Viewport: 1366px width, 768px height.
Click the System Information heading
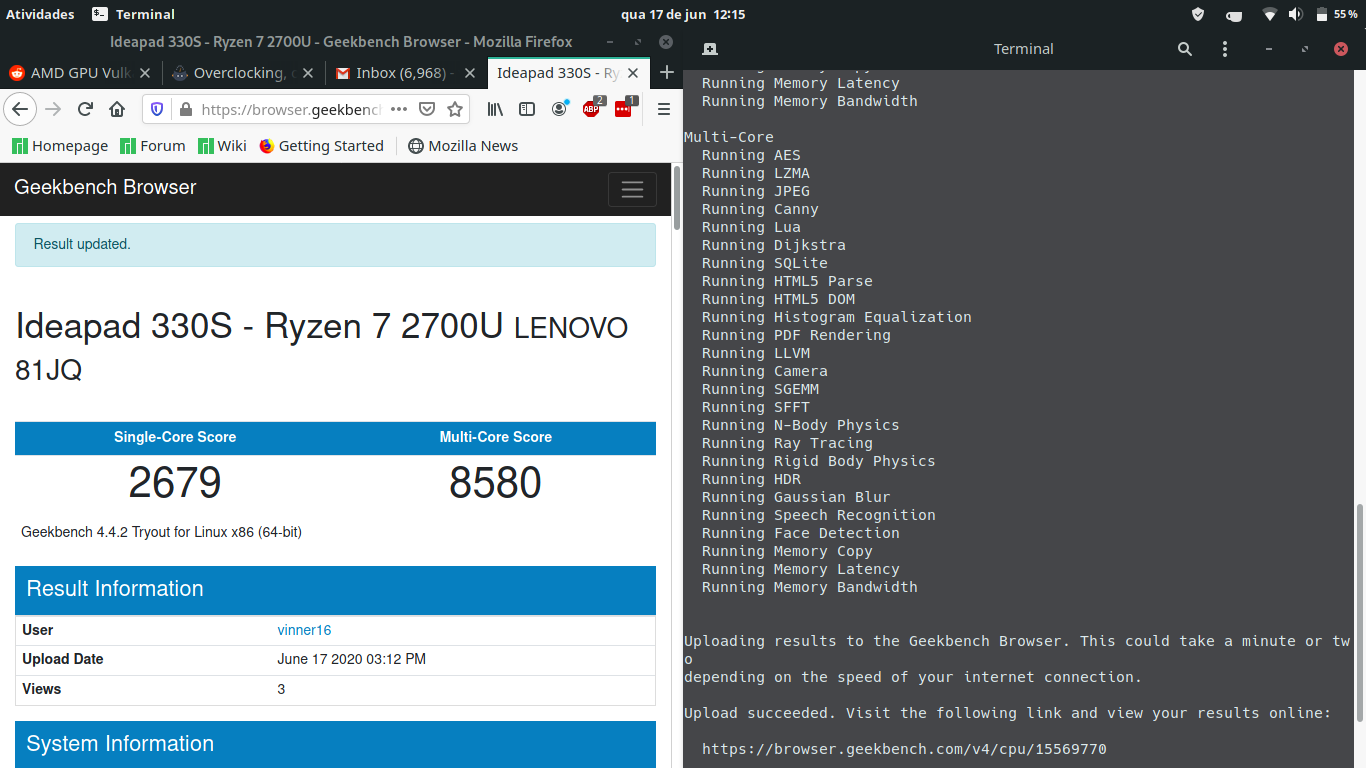click(120, 744)
